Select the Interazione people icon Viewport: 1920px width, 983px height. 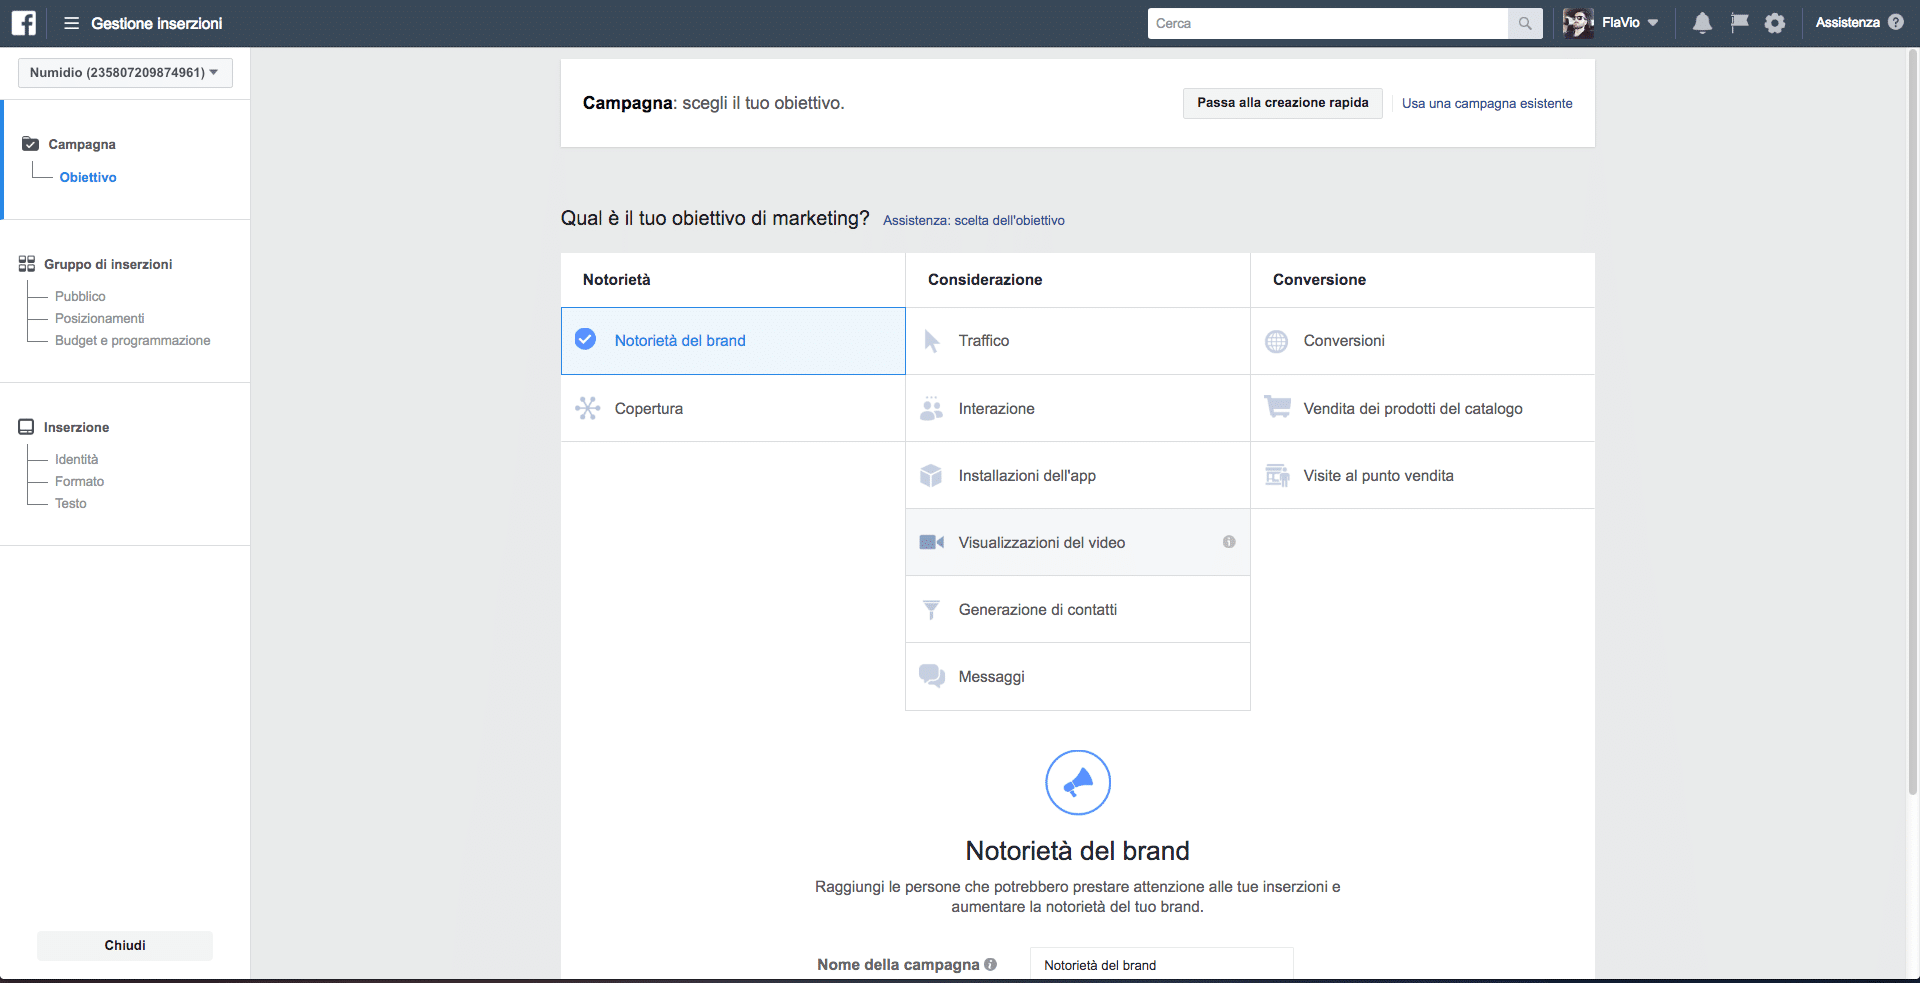coord(932,409)
